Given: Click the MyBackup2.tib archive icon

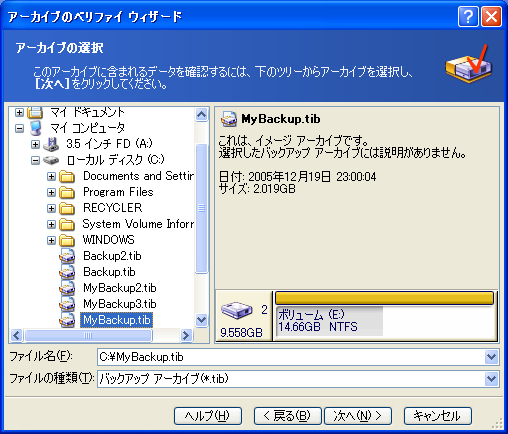Looking at the screenshot, I should [67, 288].
